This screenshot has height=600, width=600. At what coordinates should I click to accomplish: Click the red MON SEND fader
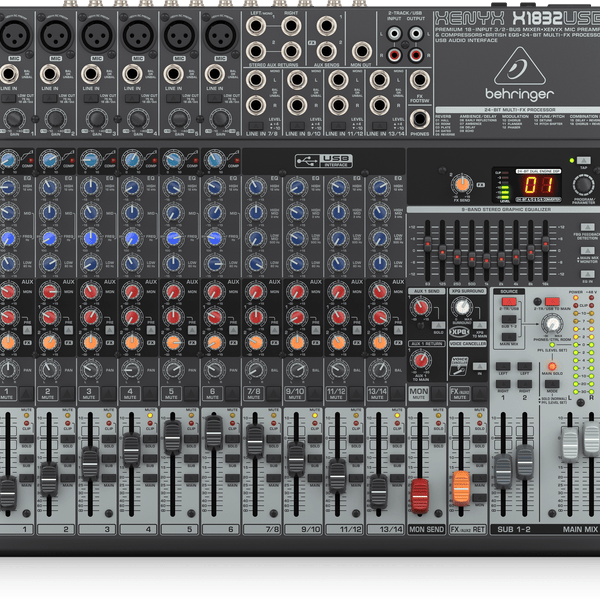[420, 496]
